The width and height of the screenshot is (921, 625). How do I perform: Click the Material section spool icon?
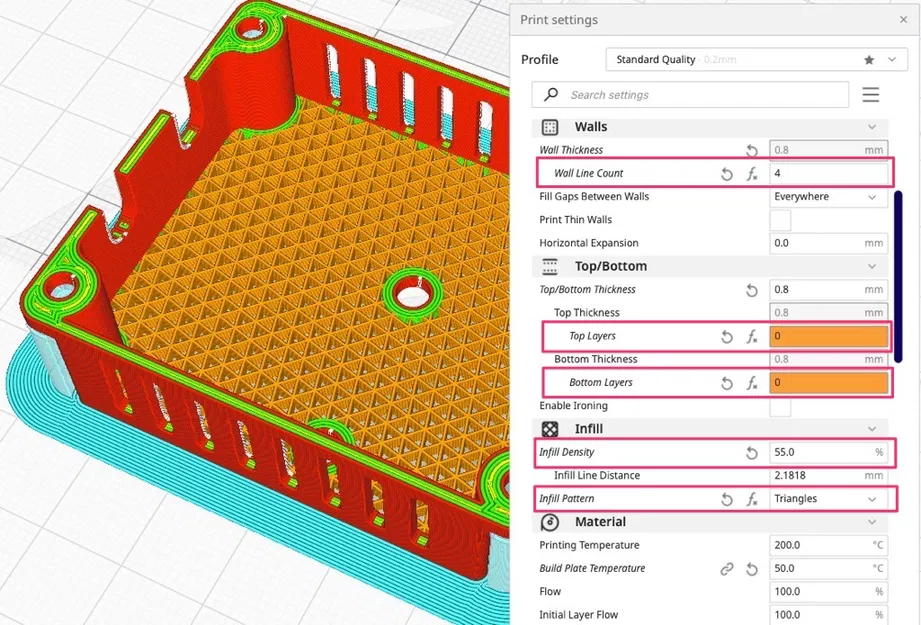click(x=550, y=522)
